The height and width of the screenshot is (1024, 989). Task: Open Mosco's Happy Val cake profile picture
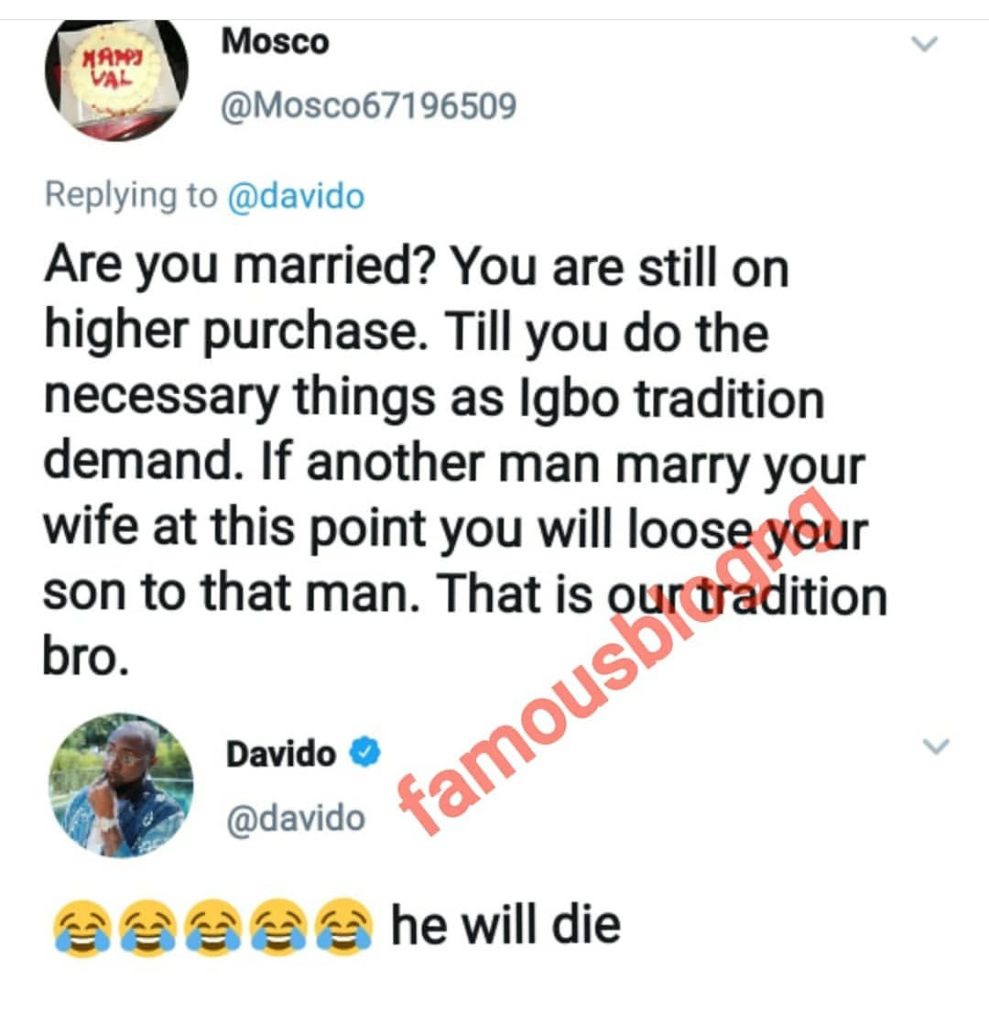pos(116,78)
